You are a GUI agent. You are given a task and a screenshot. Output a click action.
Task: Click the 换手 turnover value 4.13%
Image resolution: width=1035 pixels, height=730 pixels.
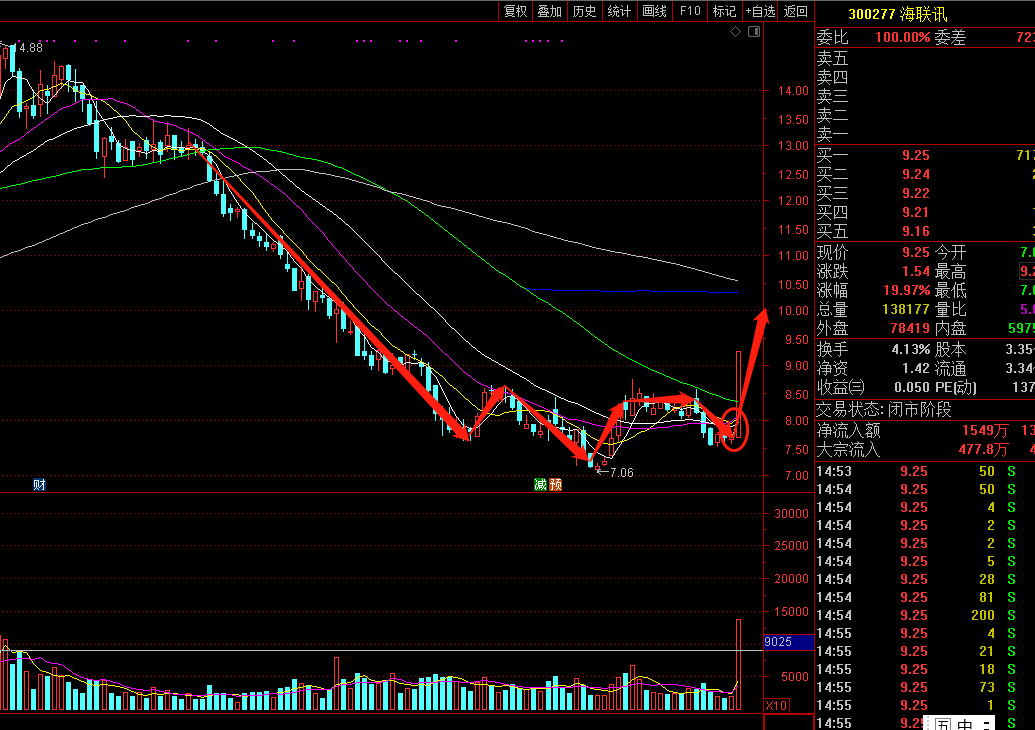point(911,350)
